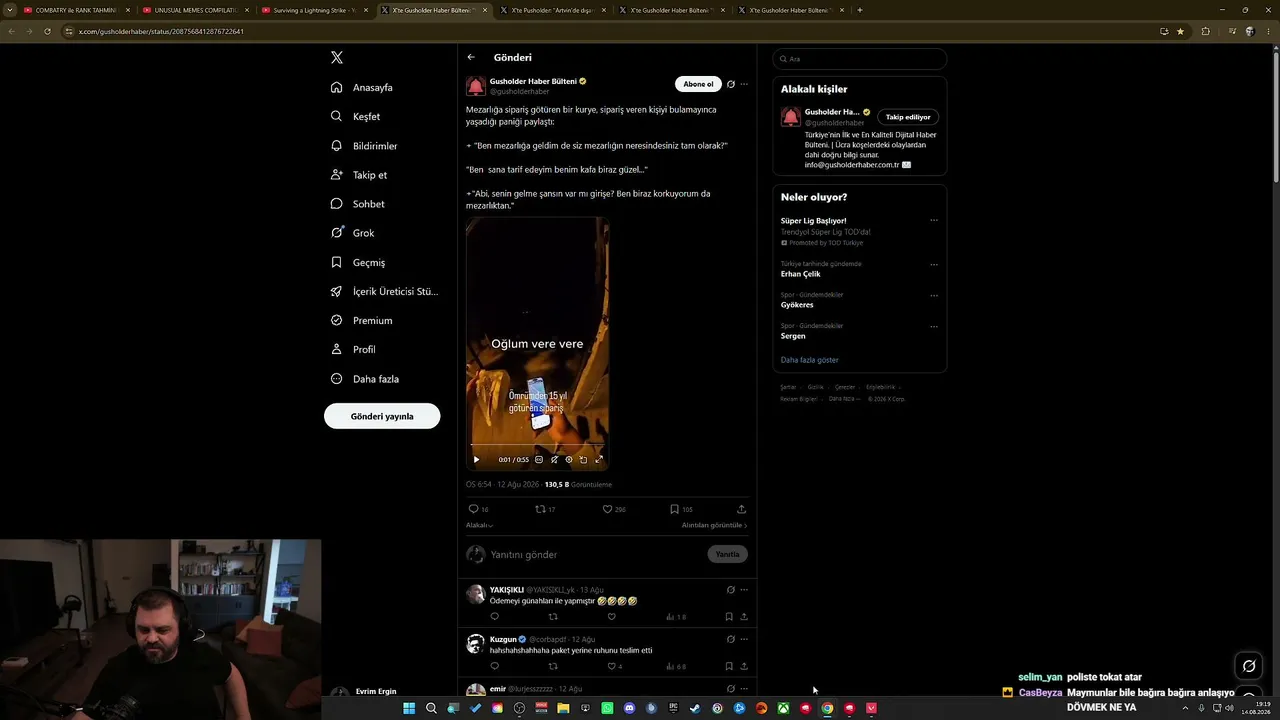Bookmark YAKIŞIKLI's reply
The image size is (1280, 720).
pos(729,616)
